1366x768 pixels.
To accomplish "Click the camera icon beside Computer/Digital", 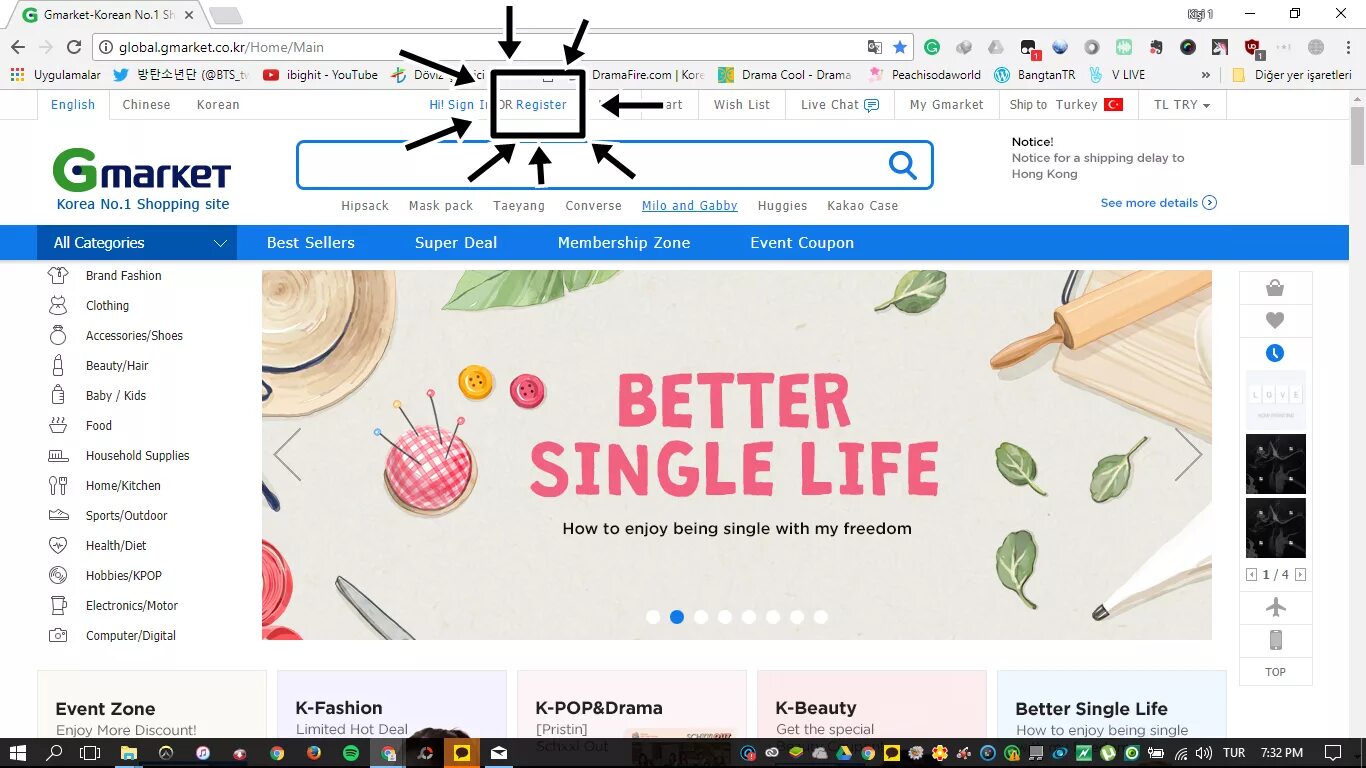I will tap(58, 635).
